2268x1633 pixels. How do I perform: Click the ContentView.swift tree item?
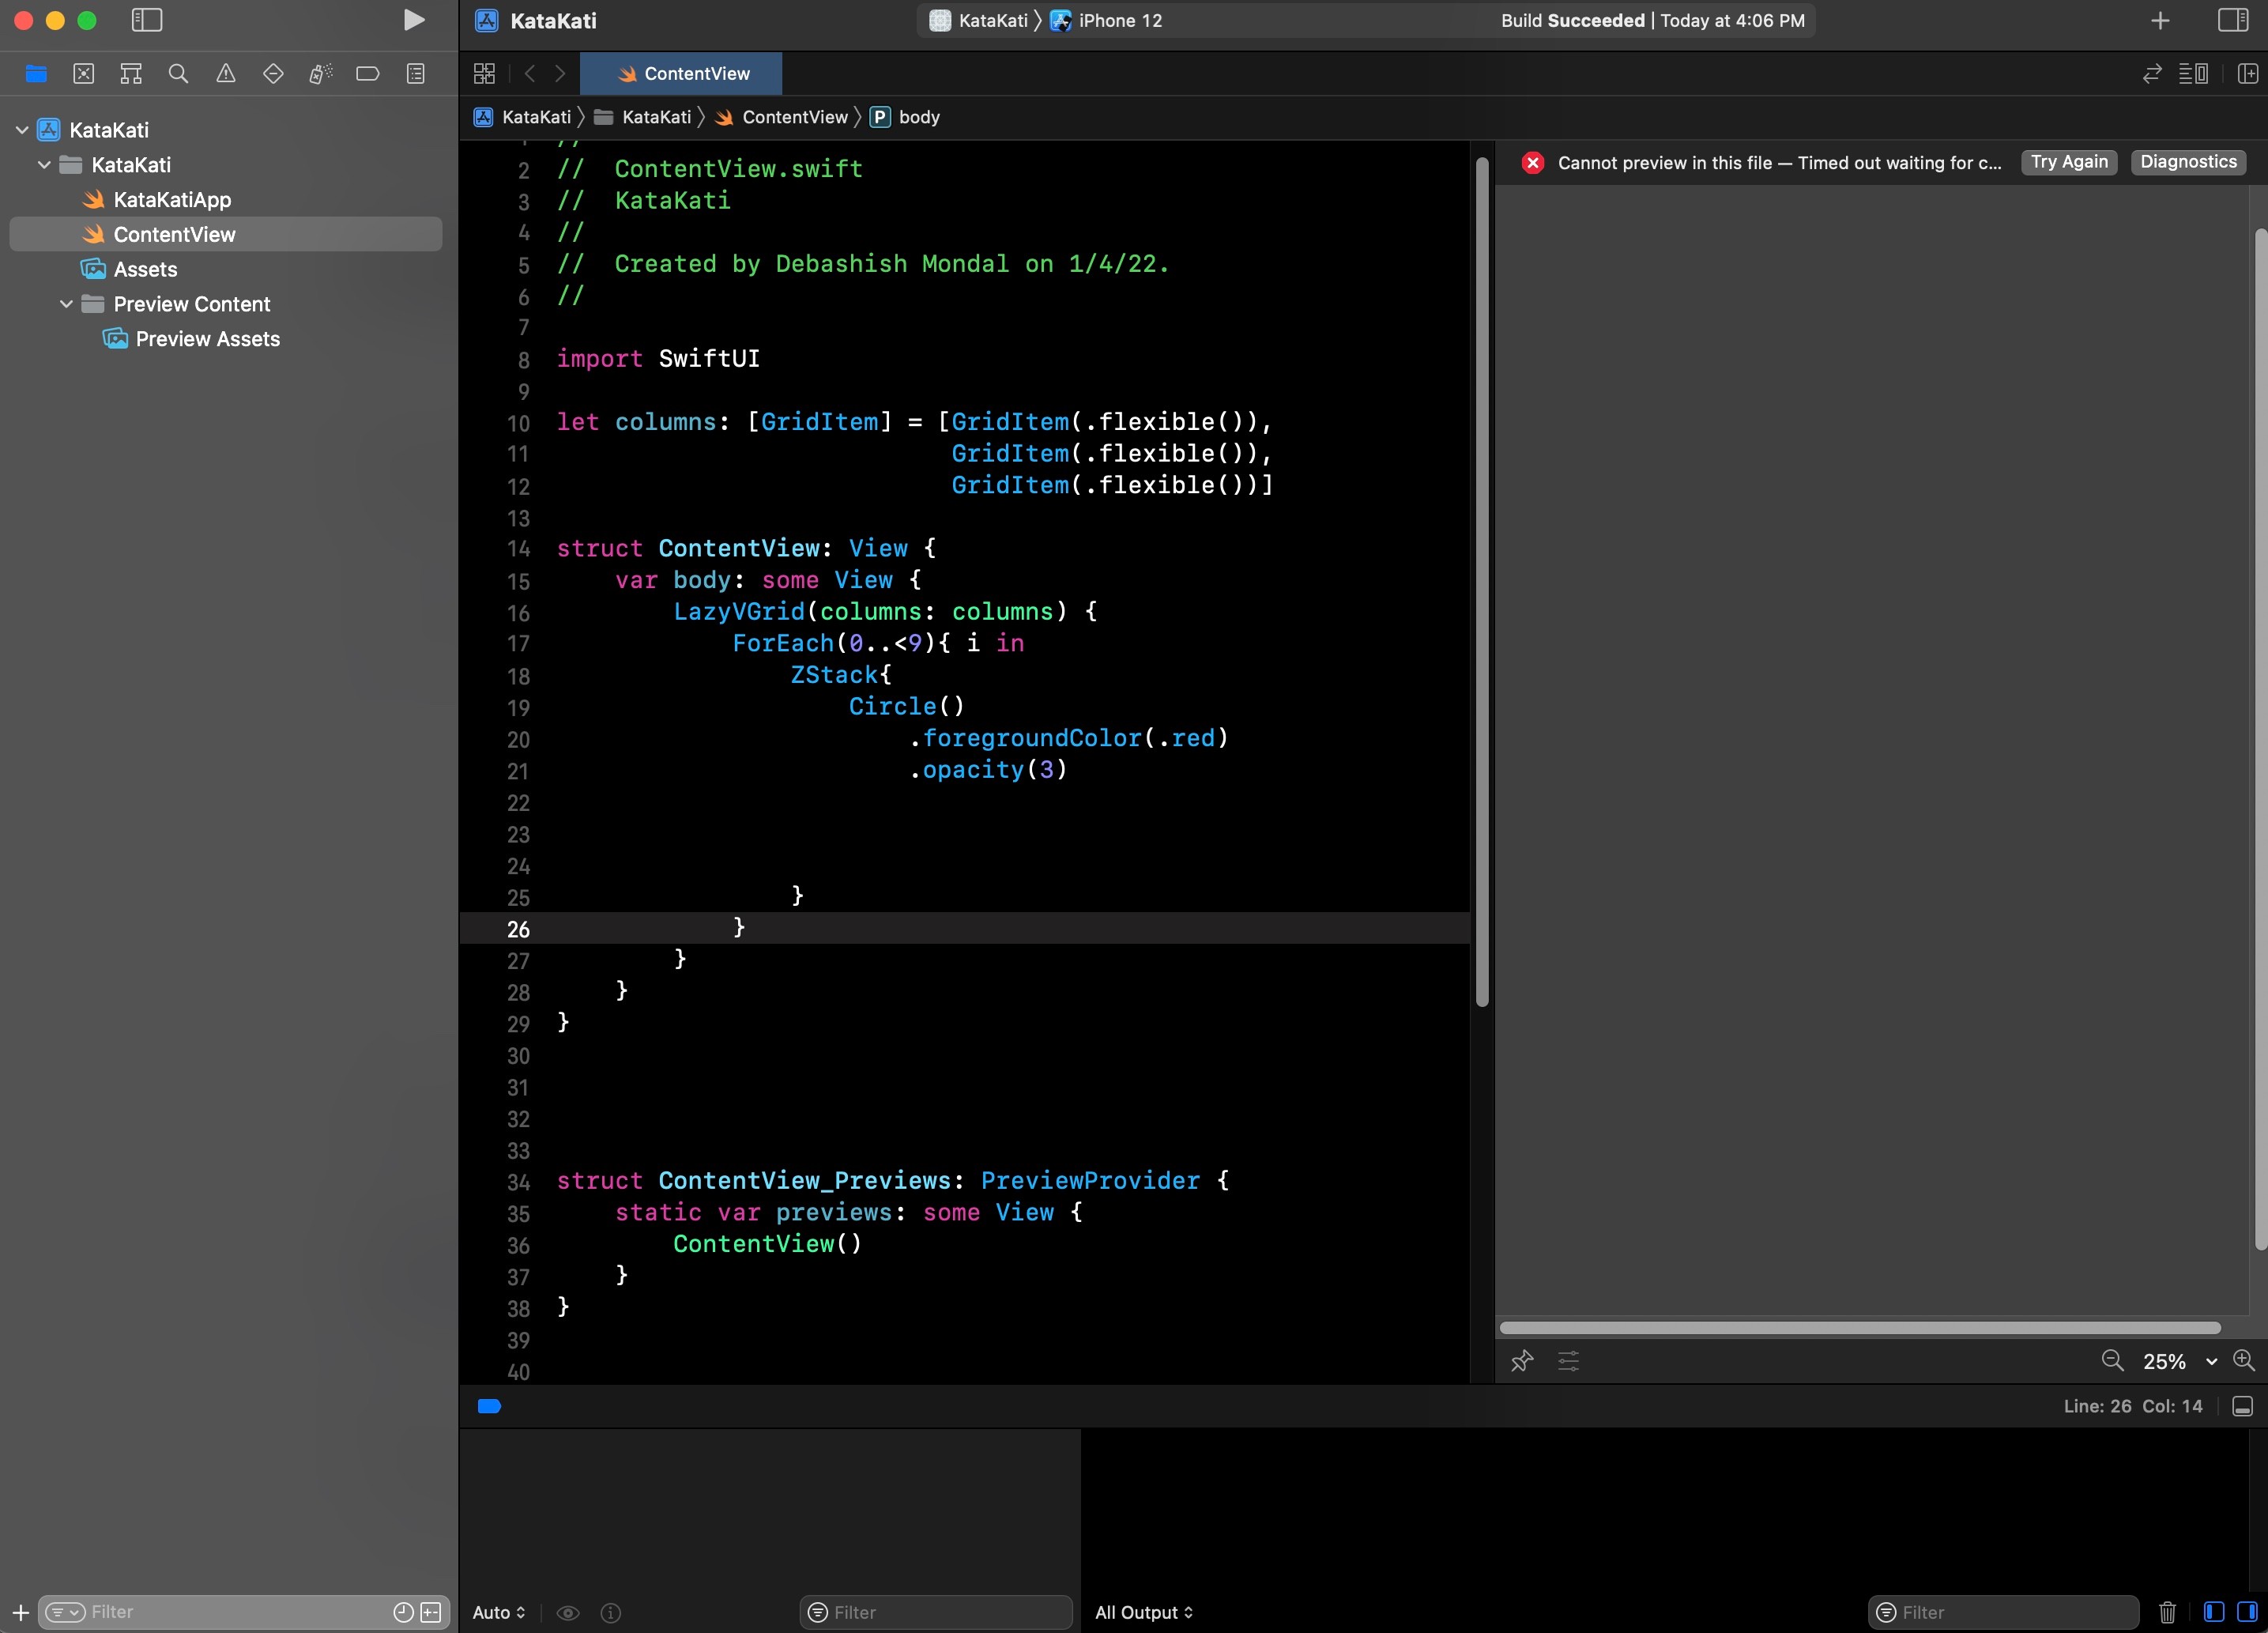(x=175, y=234)
